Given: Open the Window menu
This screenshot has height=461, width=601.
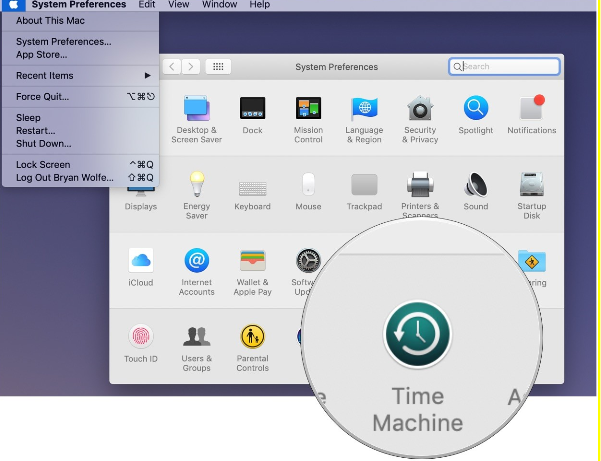Looking at the screenshot, I should click(x=219, y=5).
